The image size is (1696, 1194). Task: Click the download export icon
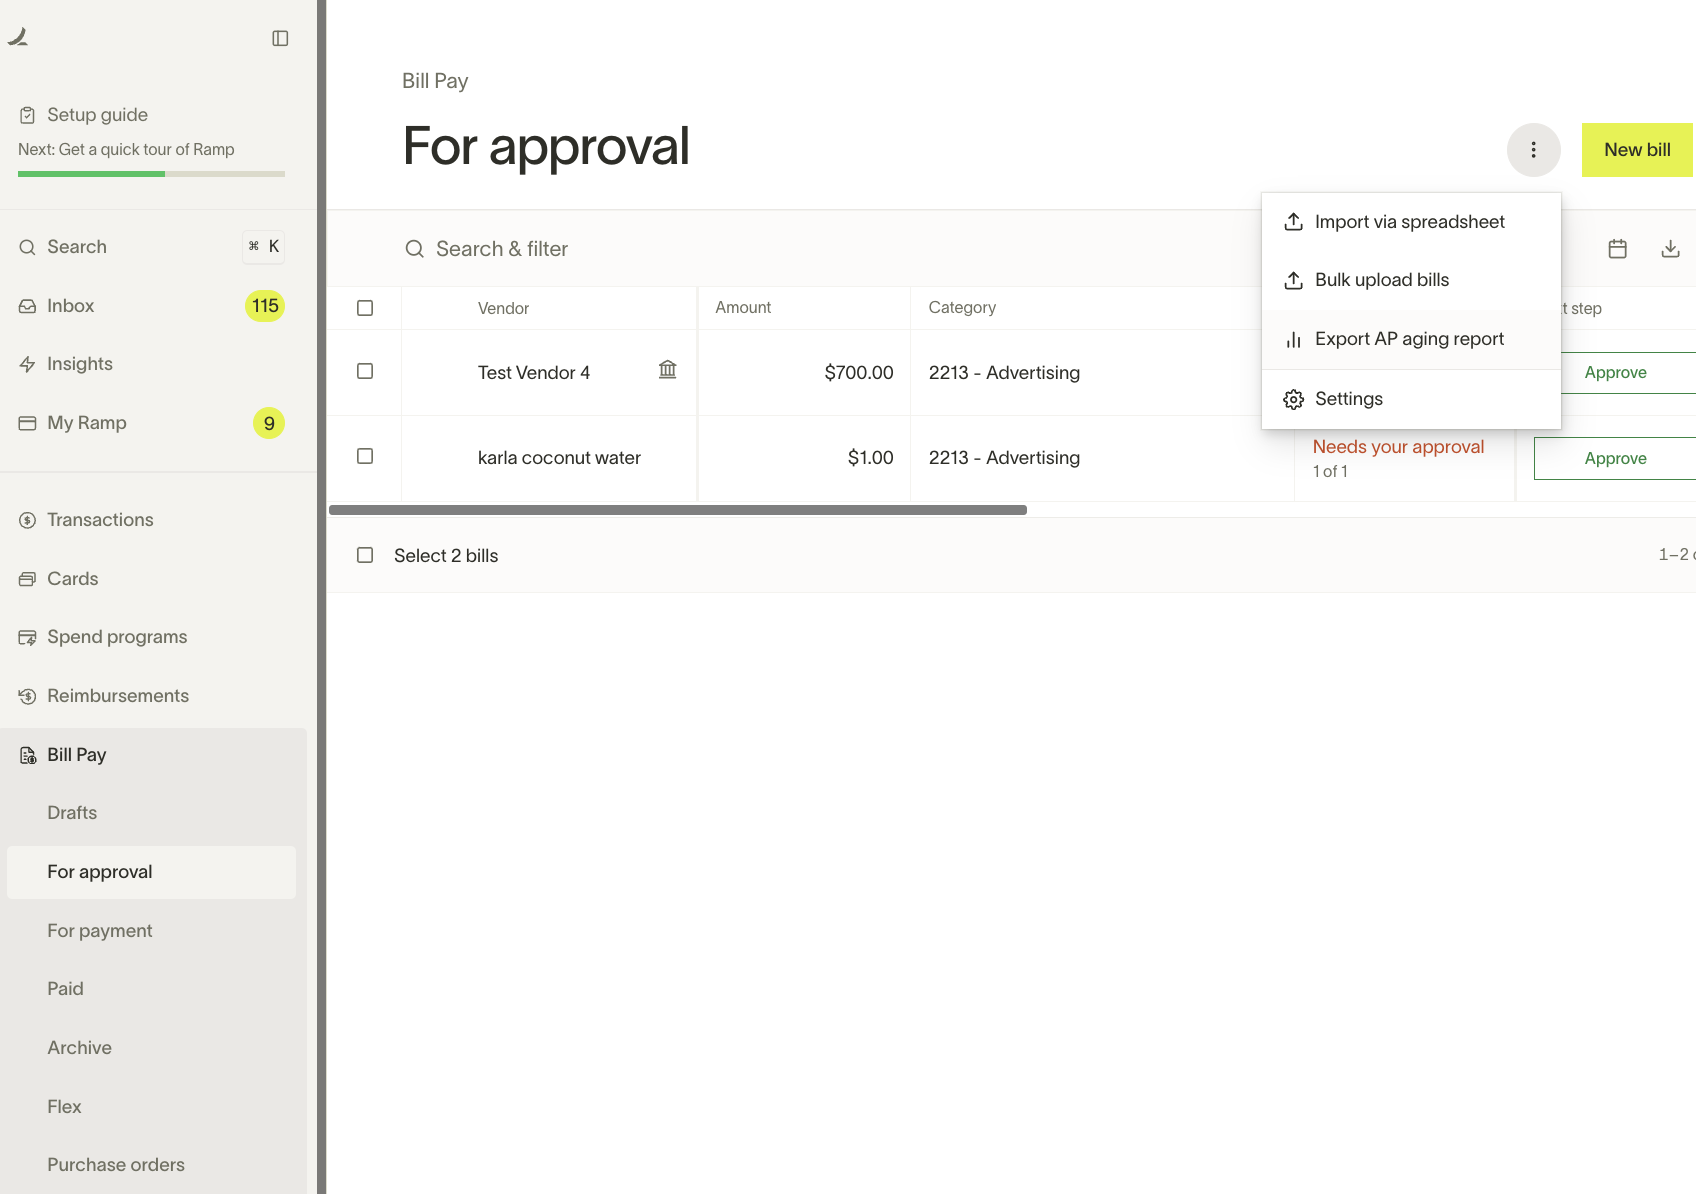tap(1670, 249)
